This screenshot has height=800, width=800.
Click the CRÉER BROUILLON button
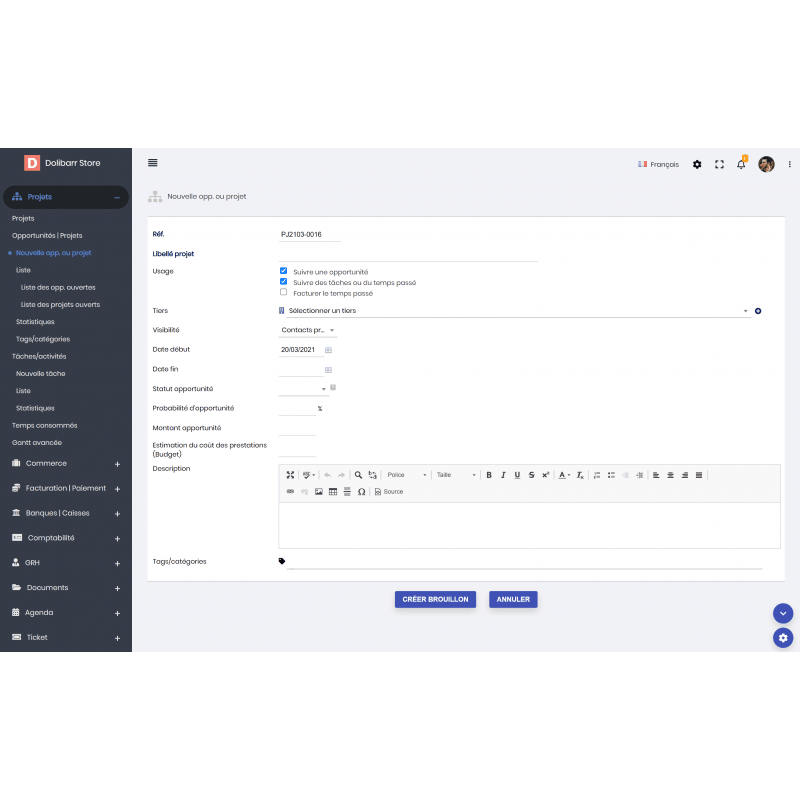[x=435, y=599]
